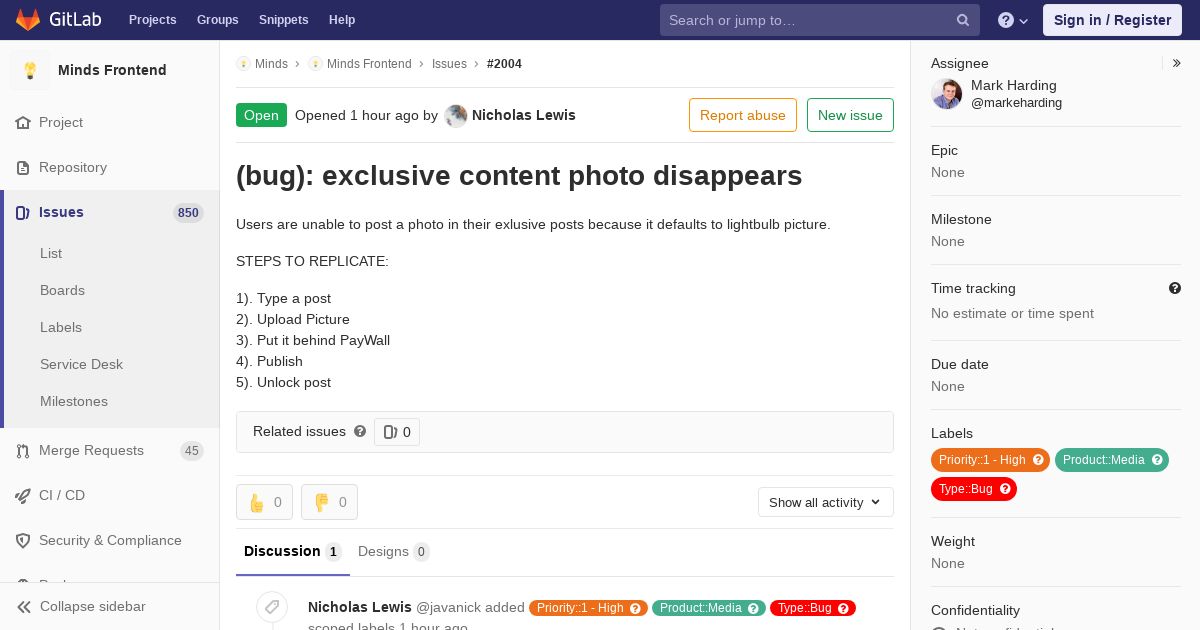The width and height of the screenshot is (1200, 630).
Task: Click the related issues count badge
Action: [x=397, y=432]
